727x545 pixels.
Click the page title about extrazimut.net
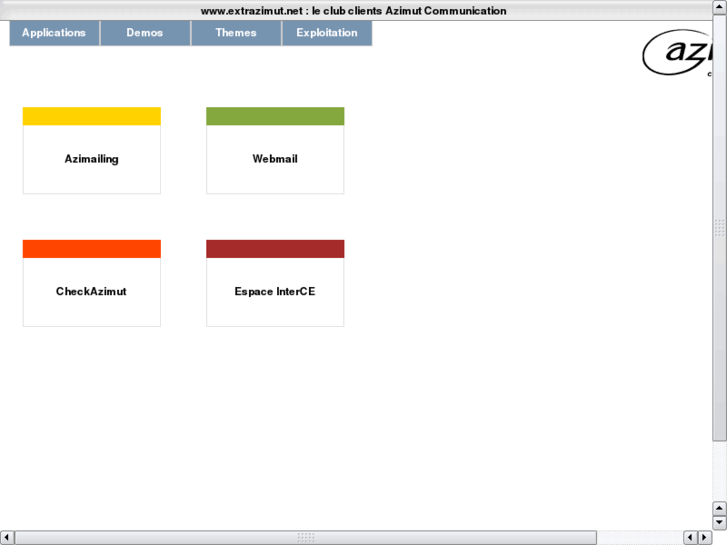tap(353, 11)
